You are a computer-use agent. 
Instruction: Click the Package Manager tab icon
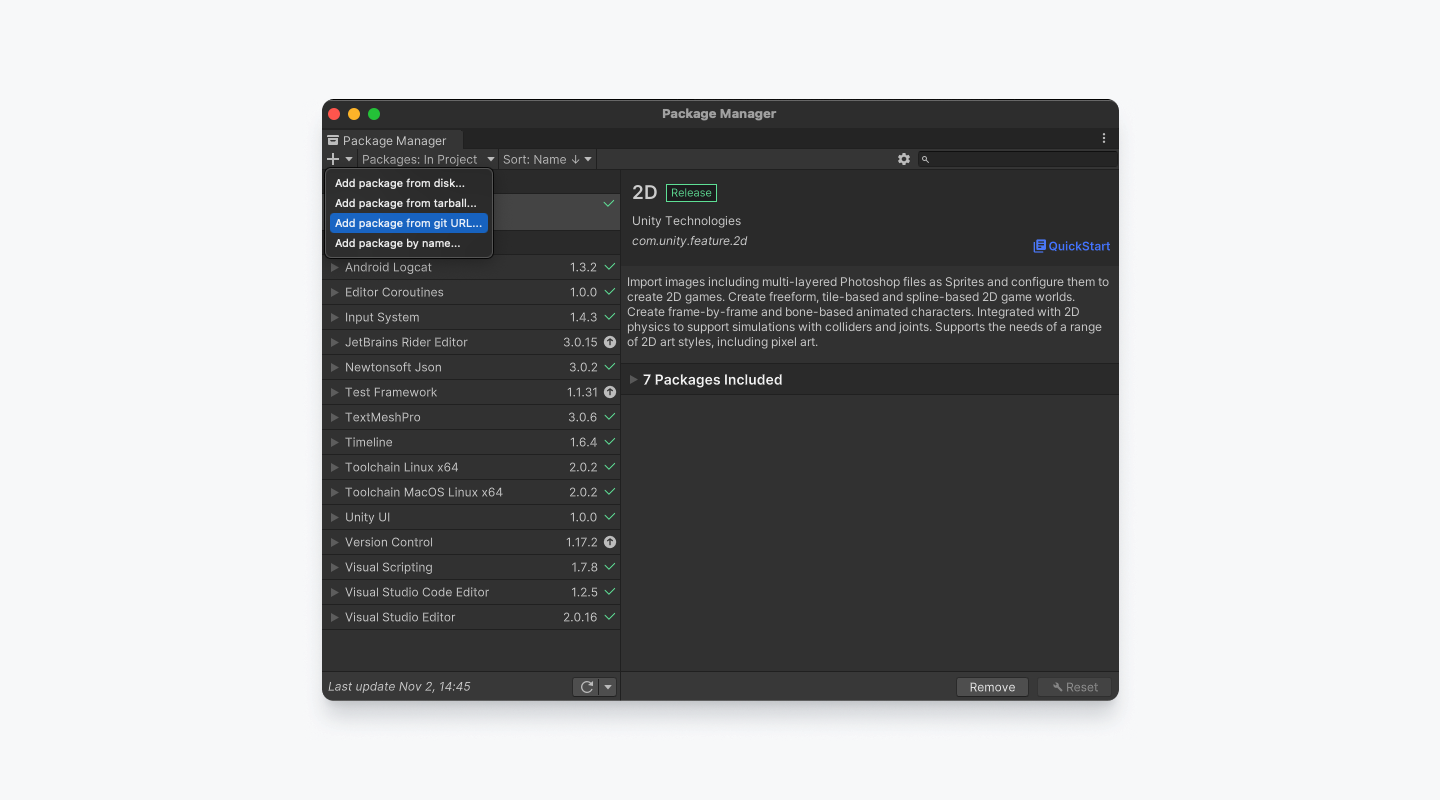333,141
